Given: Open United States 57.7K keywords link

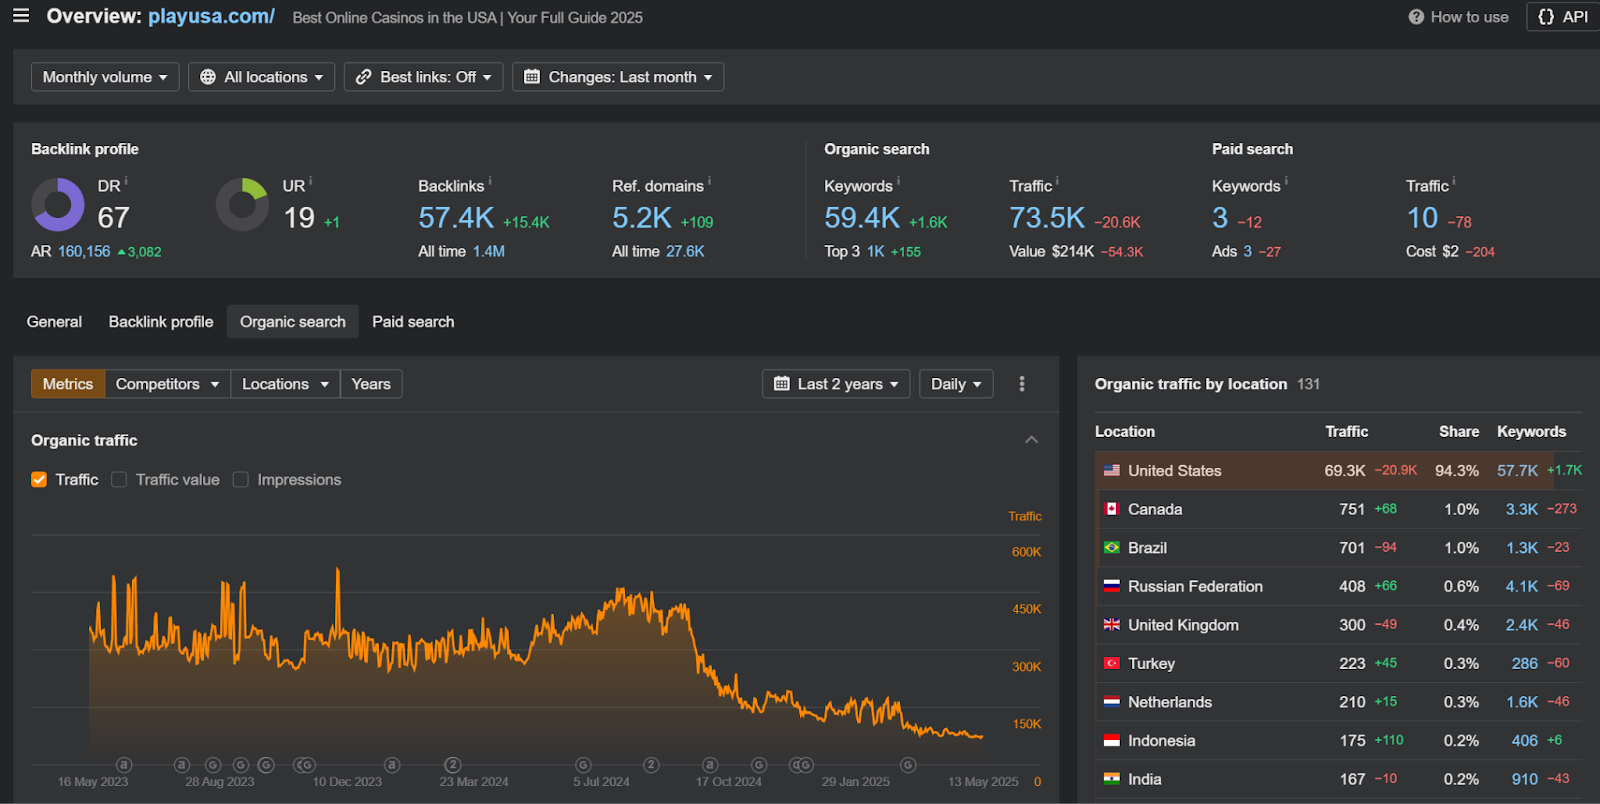Looking at the screenshot, I should coord(1517,471).
